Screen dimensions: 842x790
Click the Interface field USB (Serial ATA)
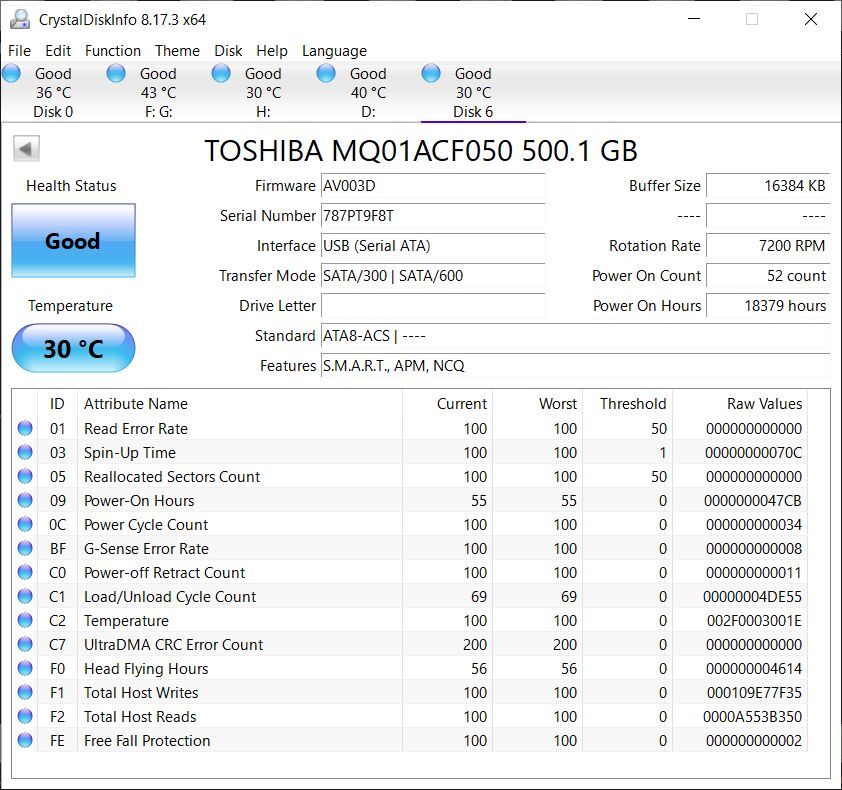tap(433, 246)
